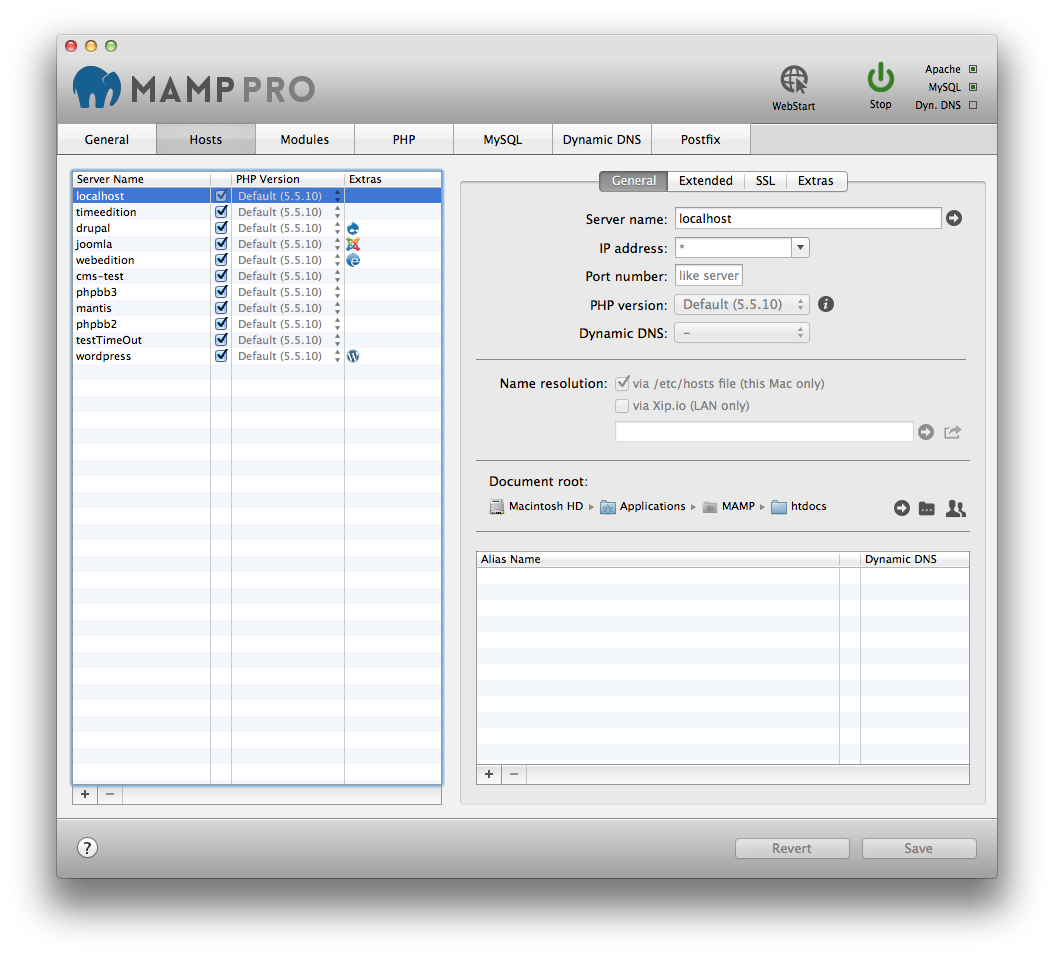This screenshot has width=1054, height=957.
Task: Click Revert button
Action: pos(792,849)
